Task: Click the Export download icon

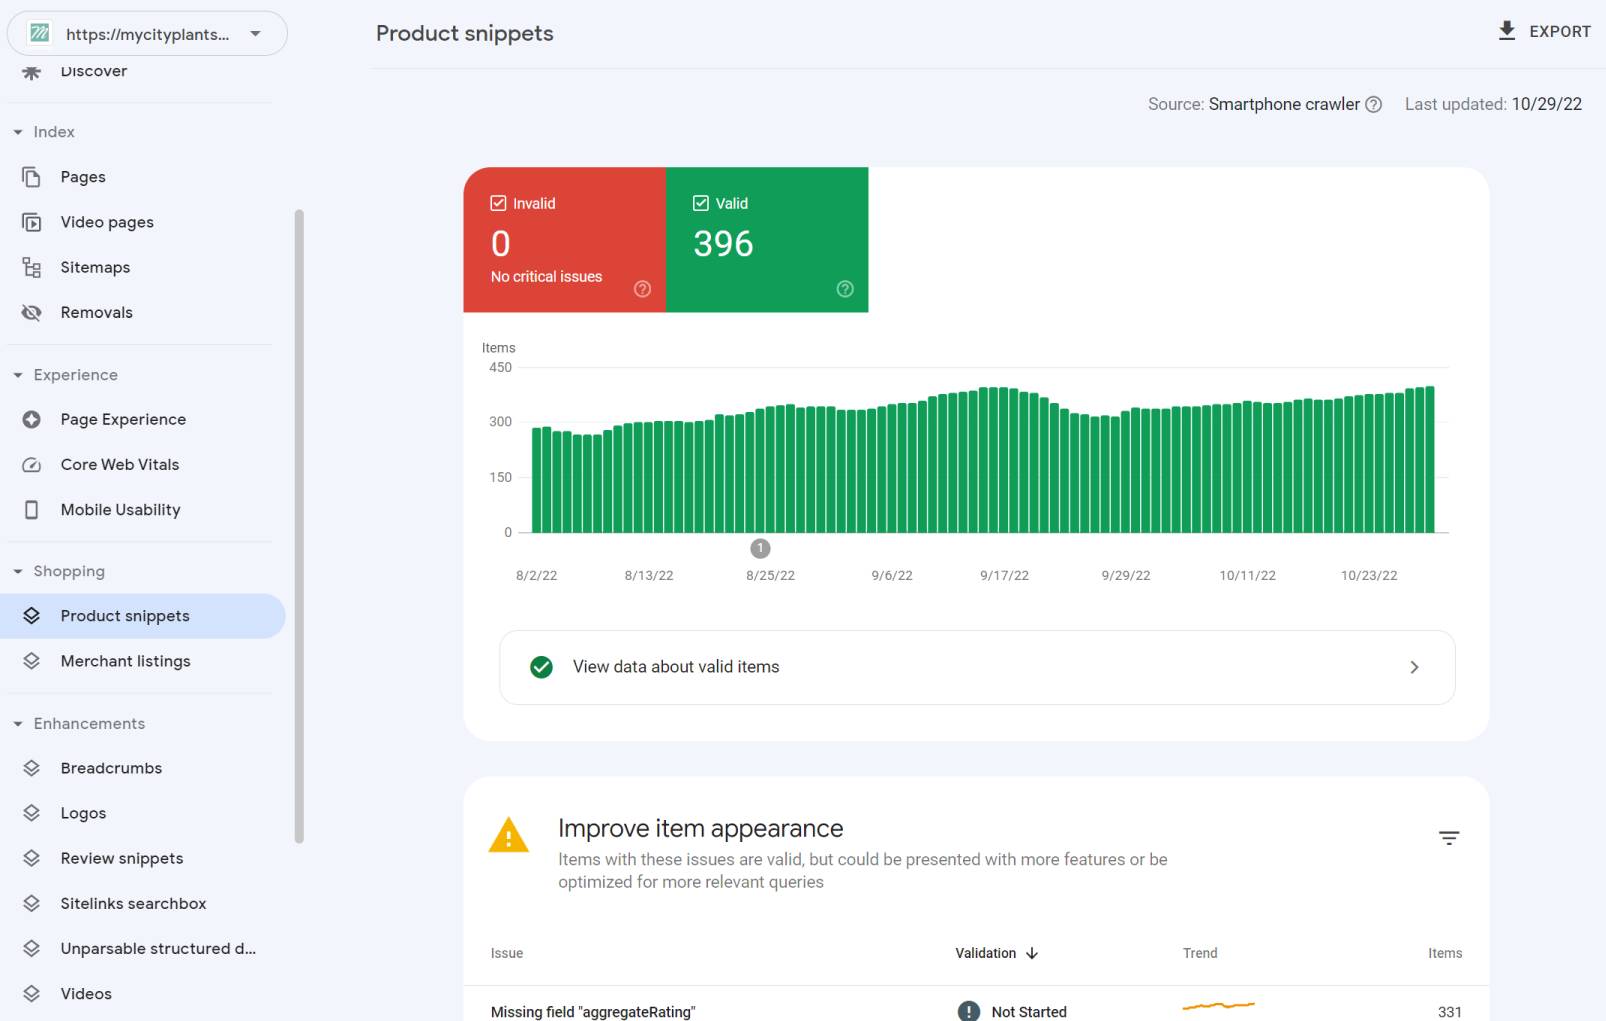Action: pyautogui.click(x=1507, y=31)
